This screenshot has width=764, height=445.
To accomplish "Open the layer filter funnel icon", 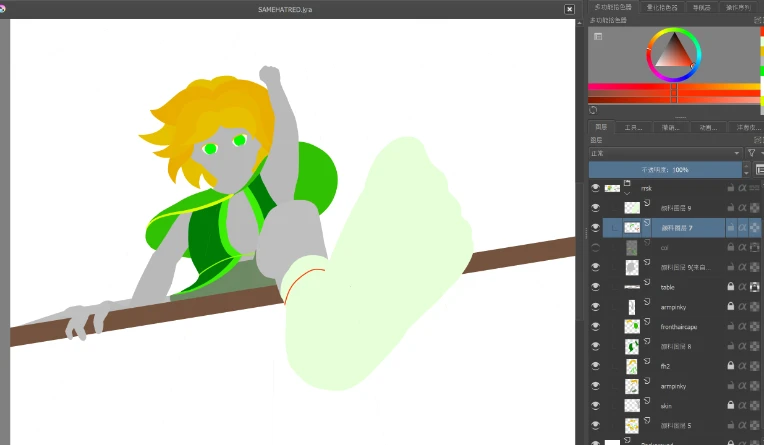I will point(751,153).
